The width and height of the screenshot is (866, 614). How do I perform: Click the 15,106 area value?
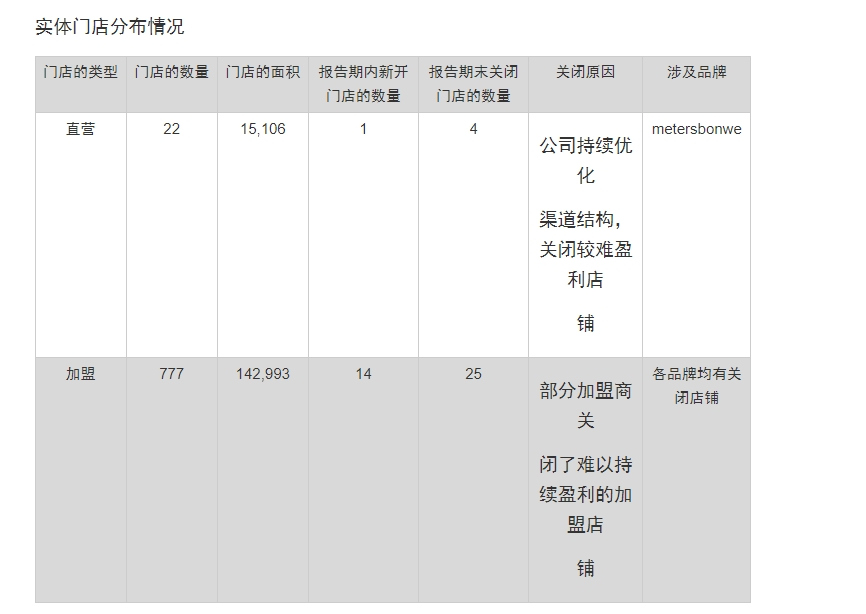(x=263, y=129)
